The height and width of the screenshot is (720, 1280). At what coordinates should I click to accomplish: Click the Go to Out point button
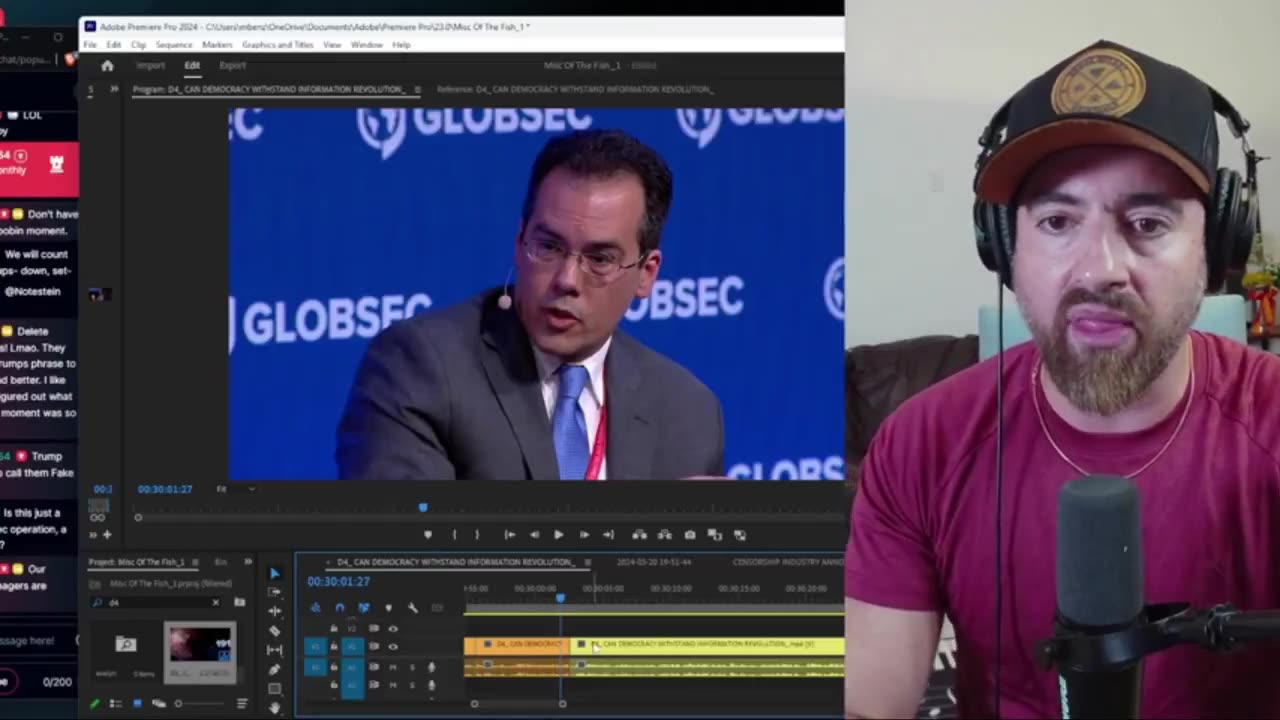point(608,535)
